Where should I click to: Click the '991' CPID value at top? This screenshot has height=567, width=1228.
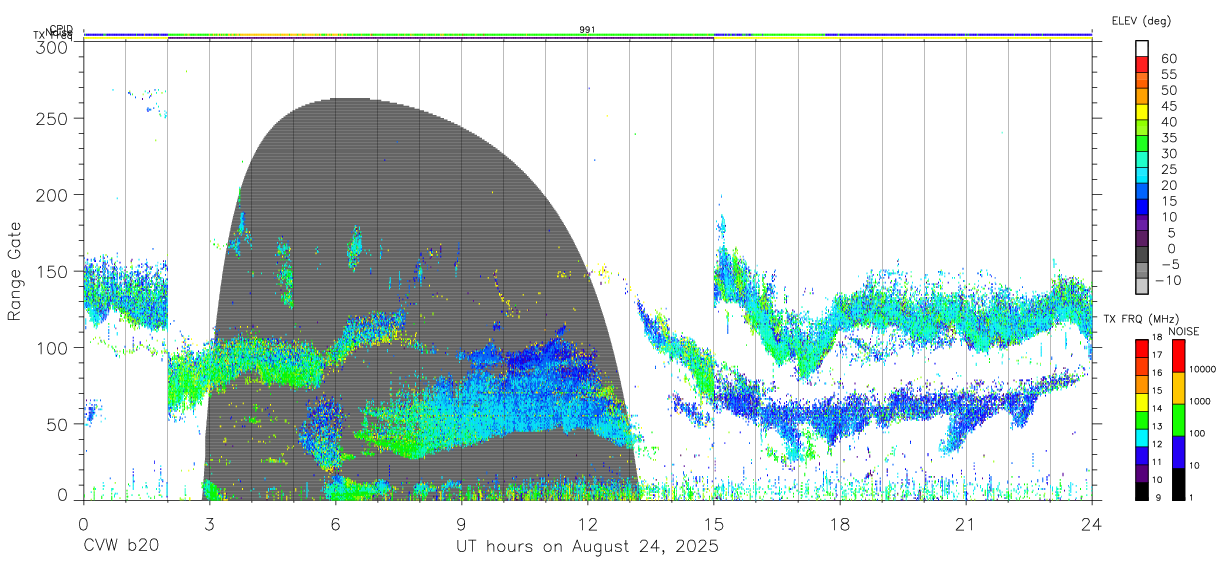pyautogui.click(x=587, y=30)
